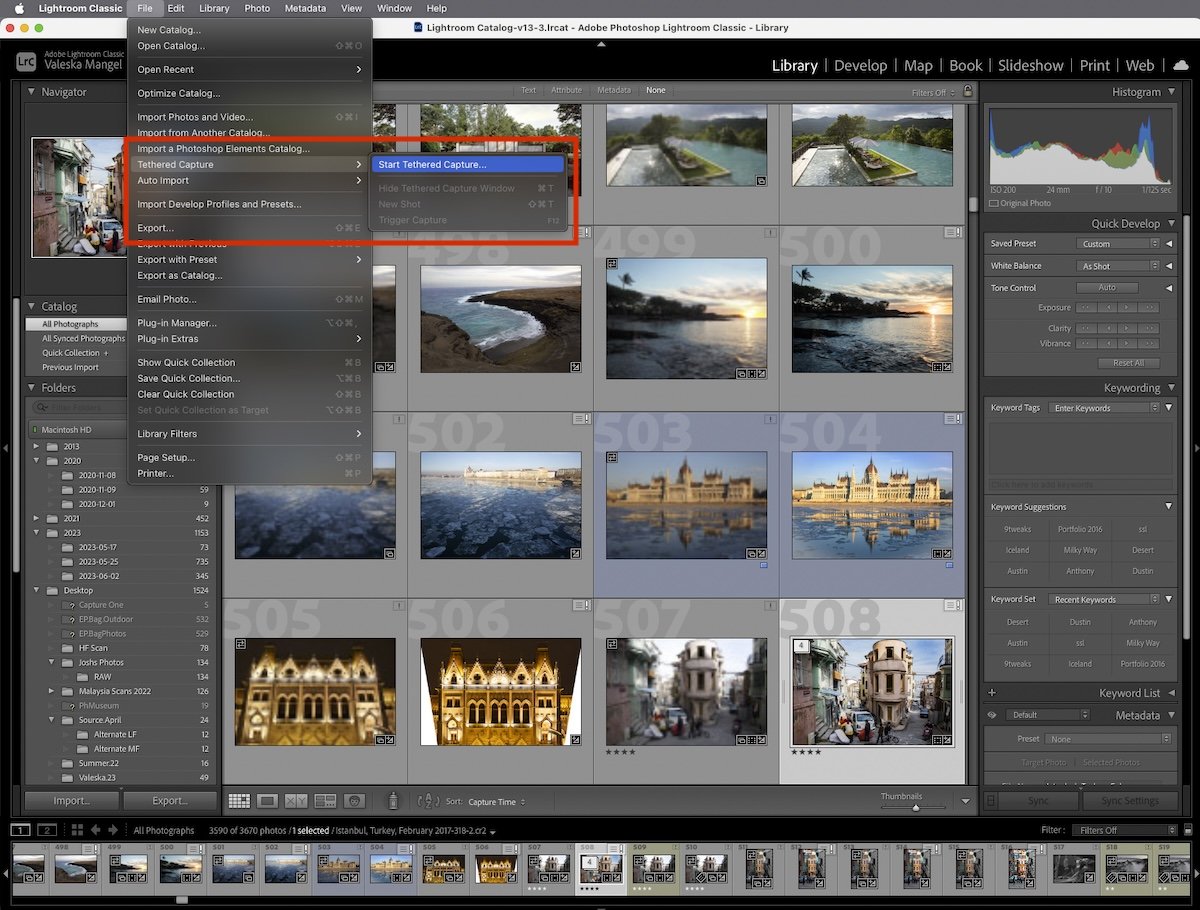Select the Grid view icon
This screenshot has height=910, width=1200.
[238, 800]
